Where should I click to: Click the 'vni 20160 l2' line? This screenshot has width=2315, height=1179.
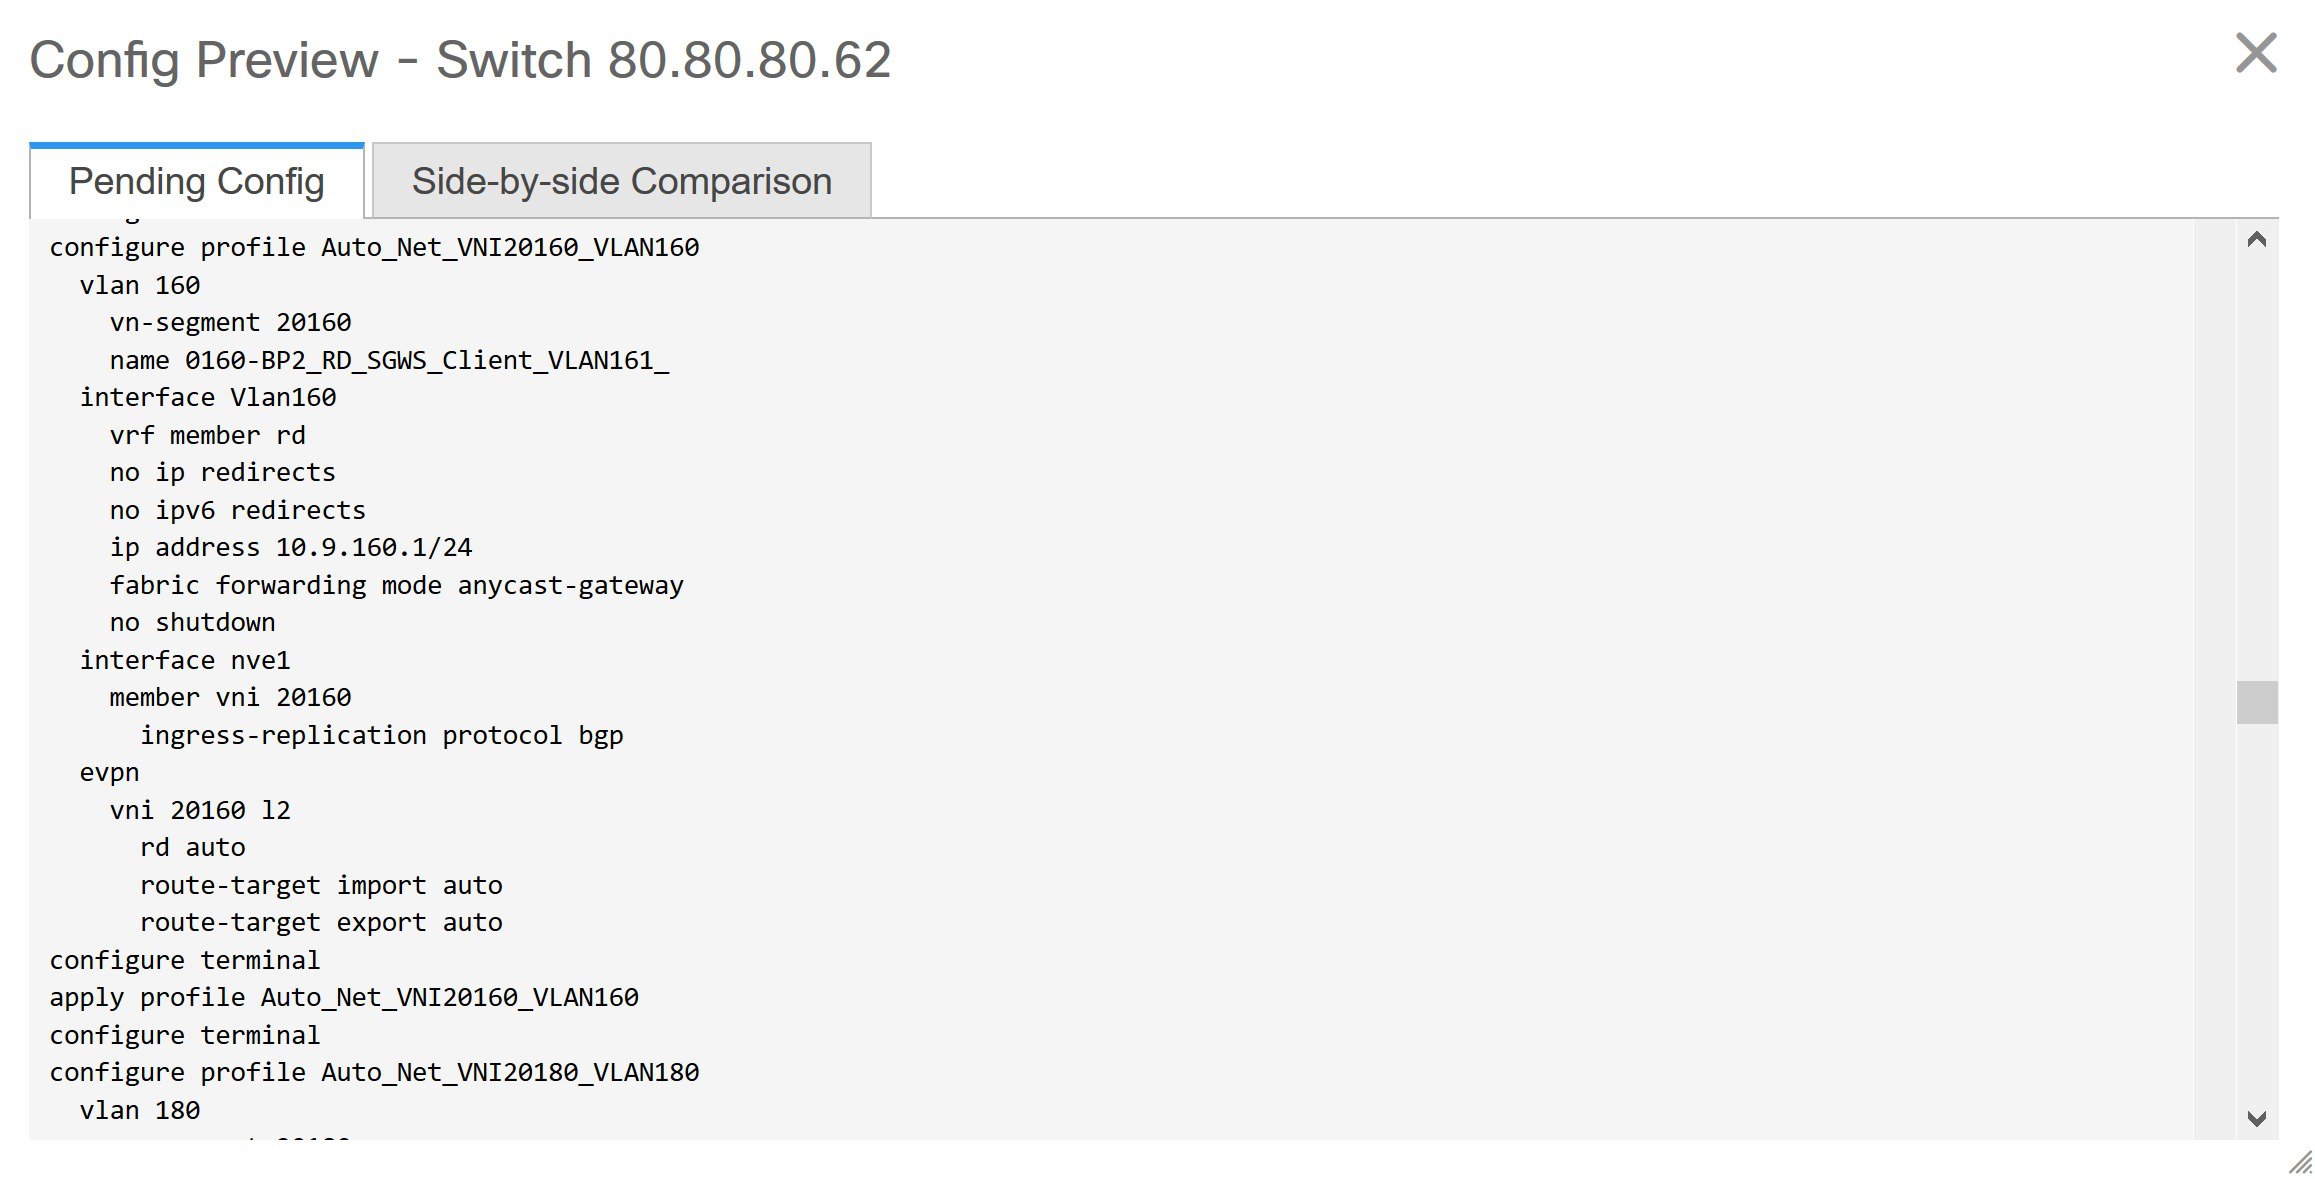click(x=200, y=810)
